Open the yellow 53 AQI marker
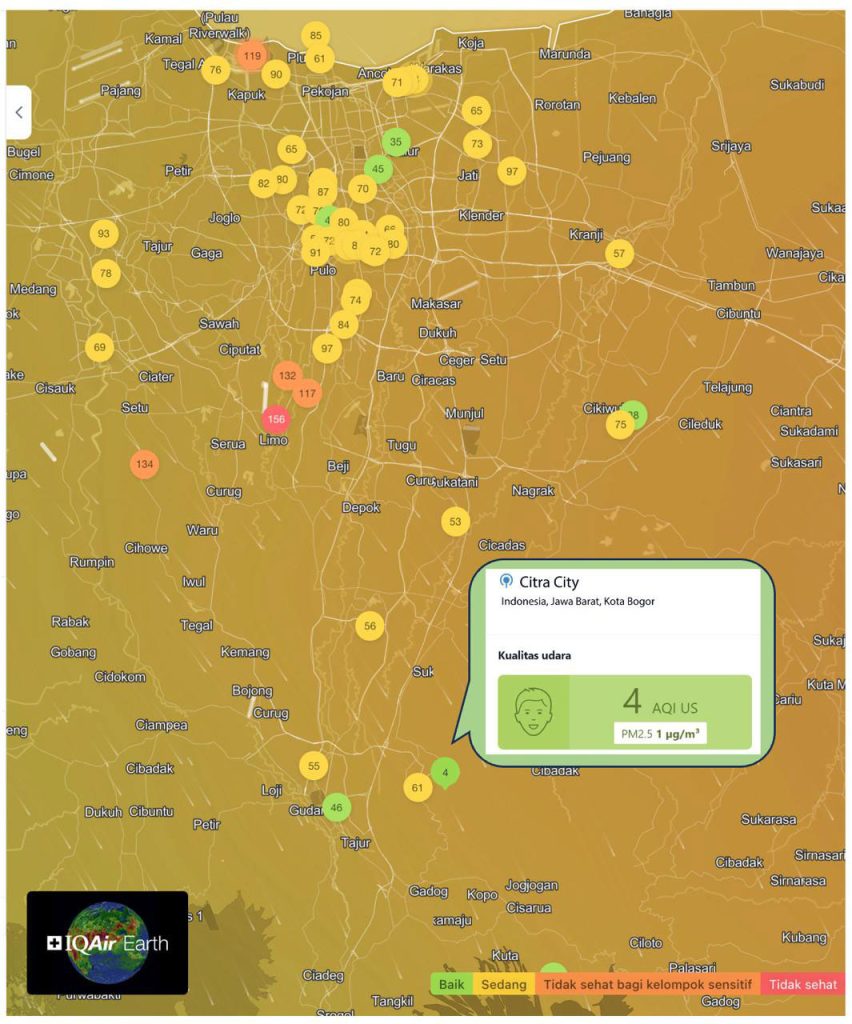 pos(456,521)
